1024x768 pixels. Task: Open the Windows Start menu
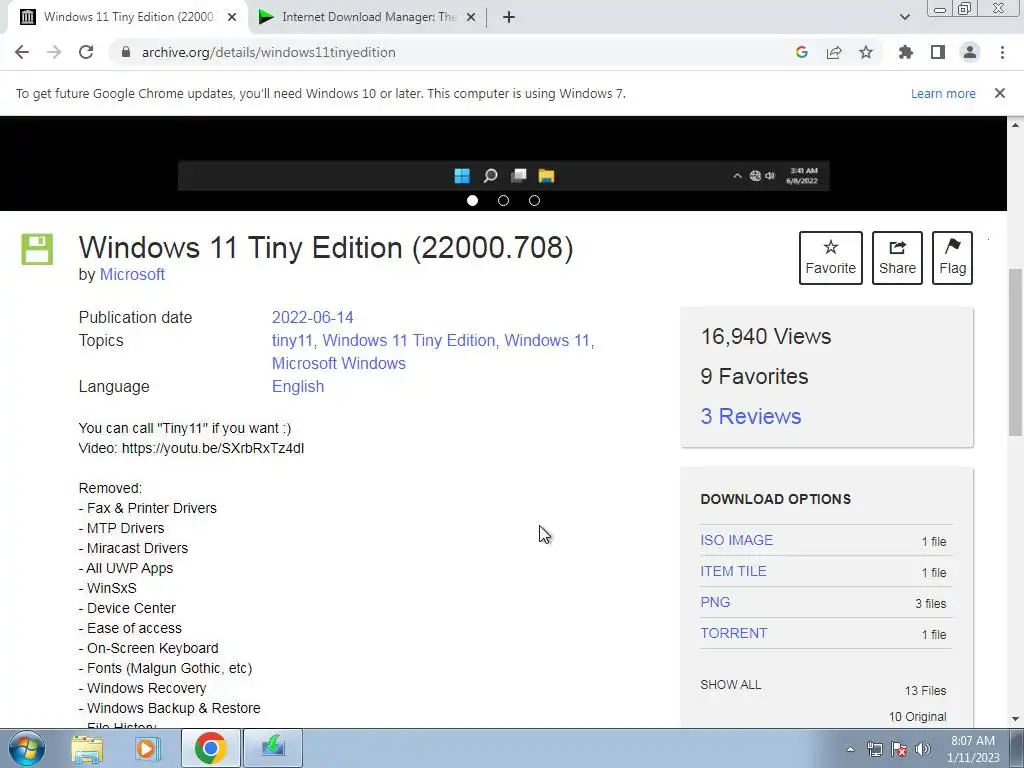27,748
